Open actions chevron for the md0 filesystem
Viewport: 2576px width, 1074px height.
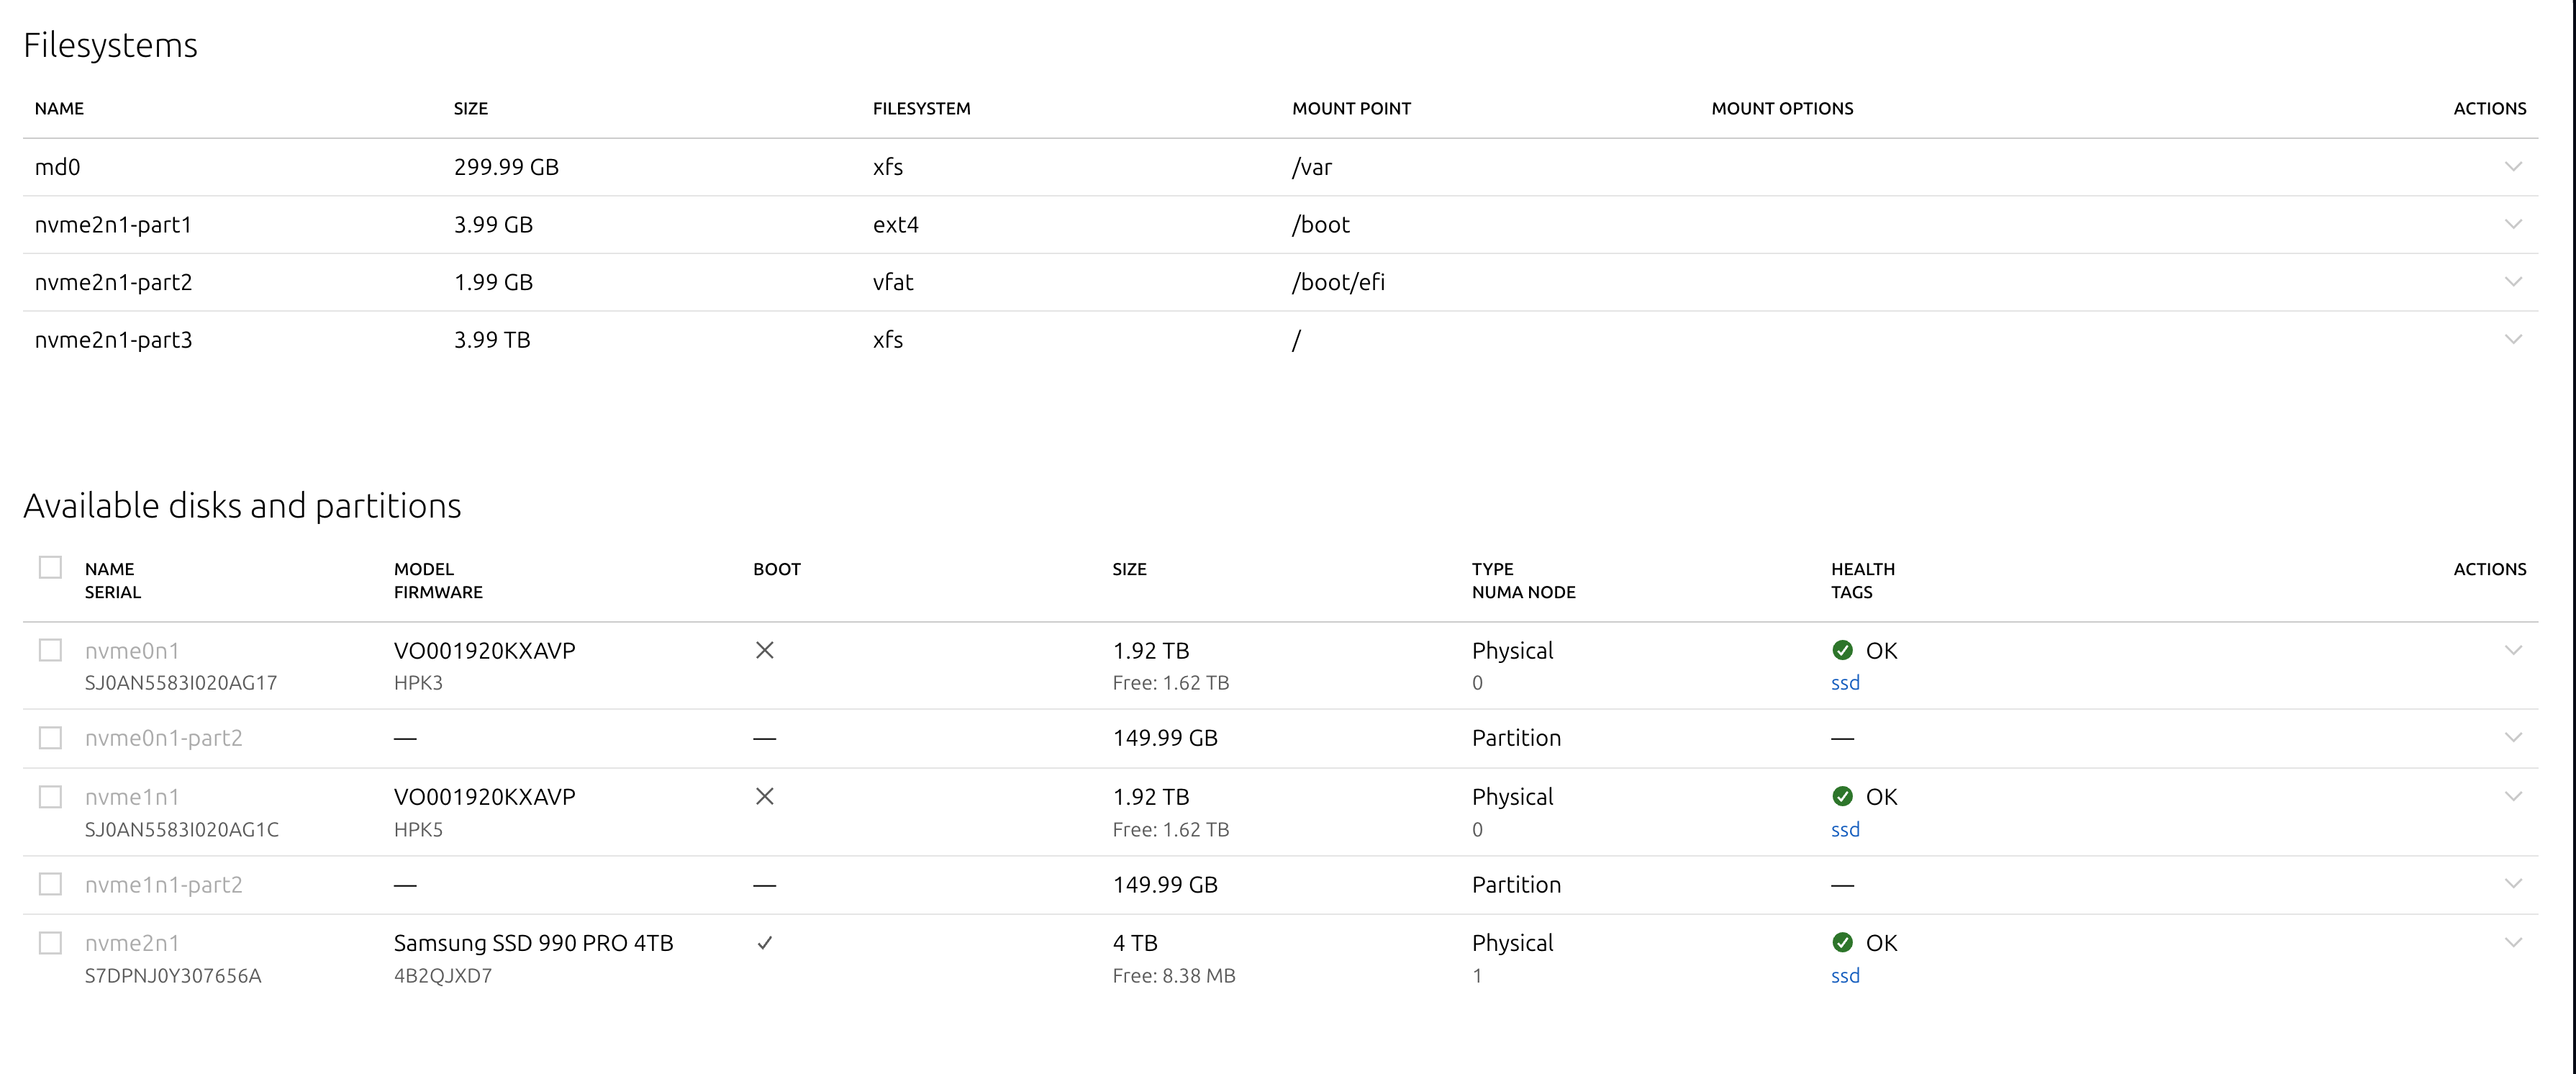[2513, 167]
